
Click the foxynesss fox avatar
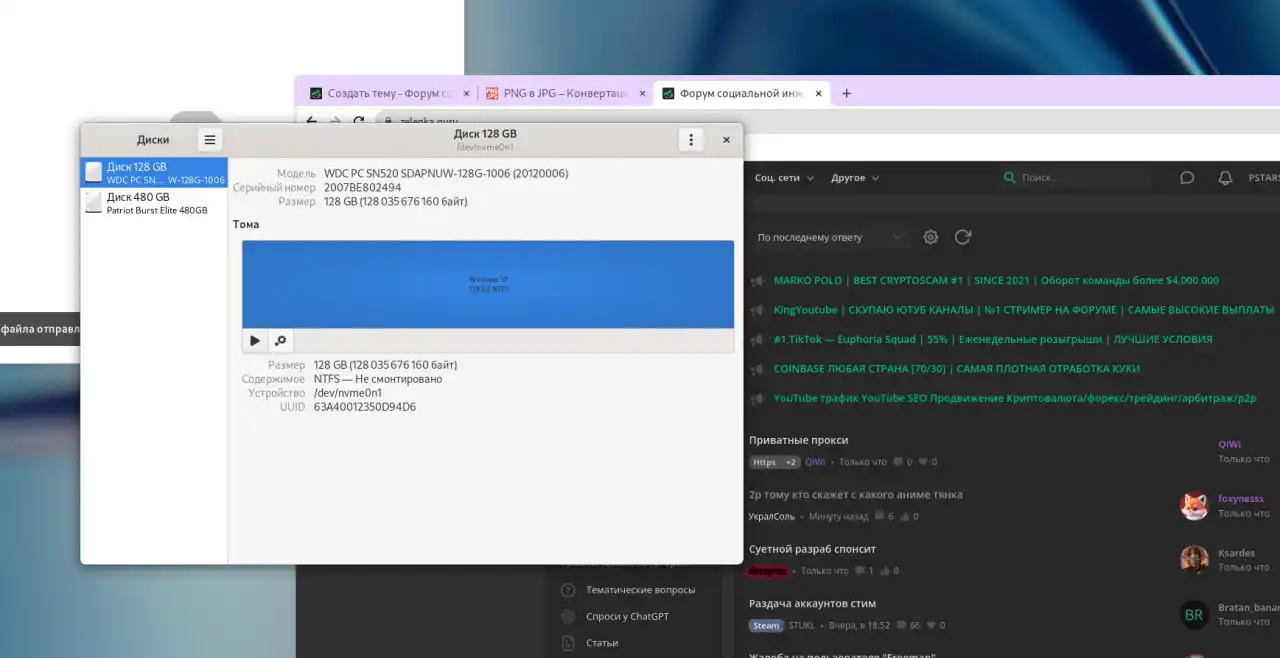pos(1194,506)
